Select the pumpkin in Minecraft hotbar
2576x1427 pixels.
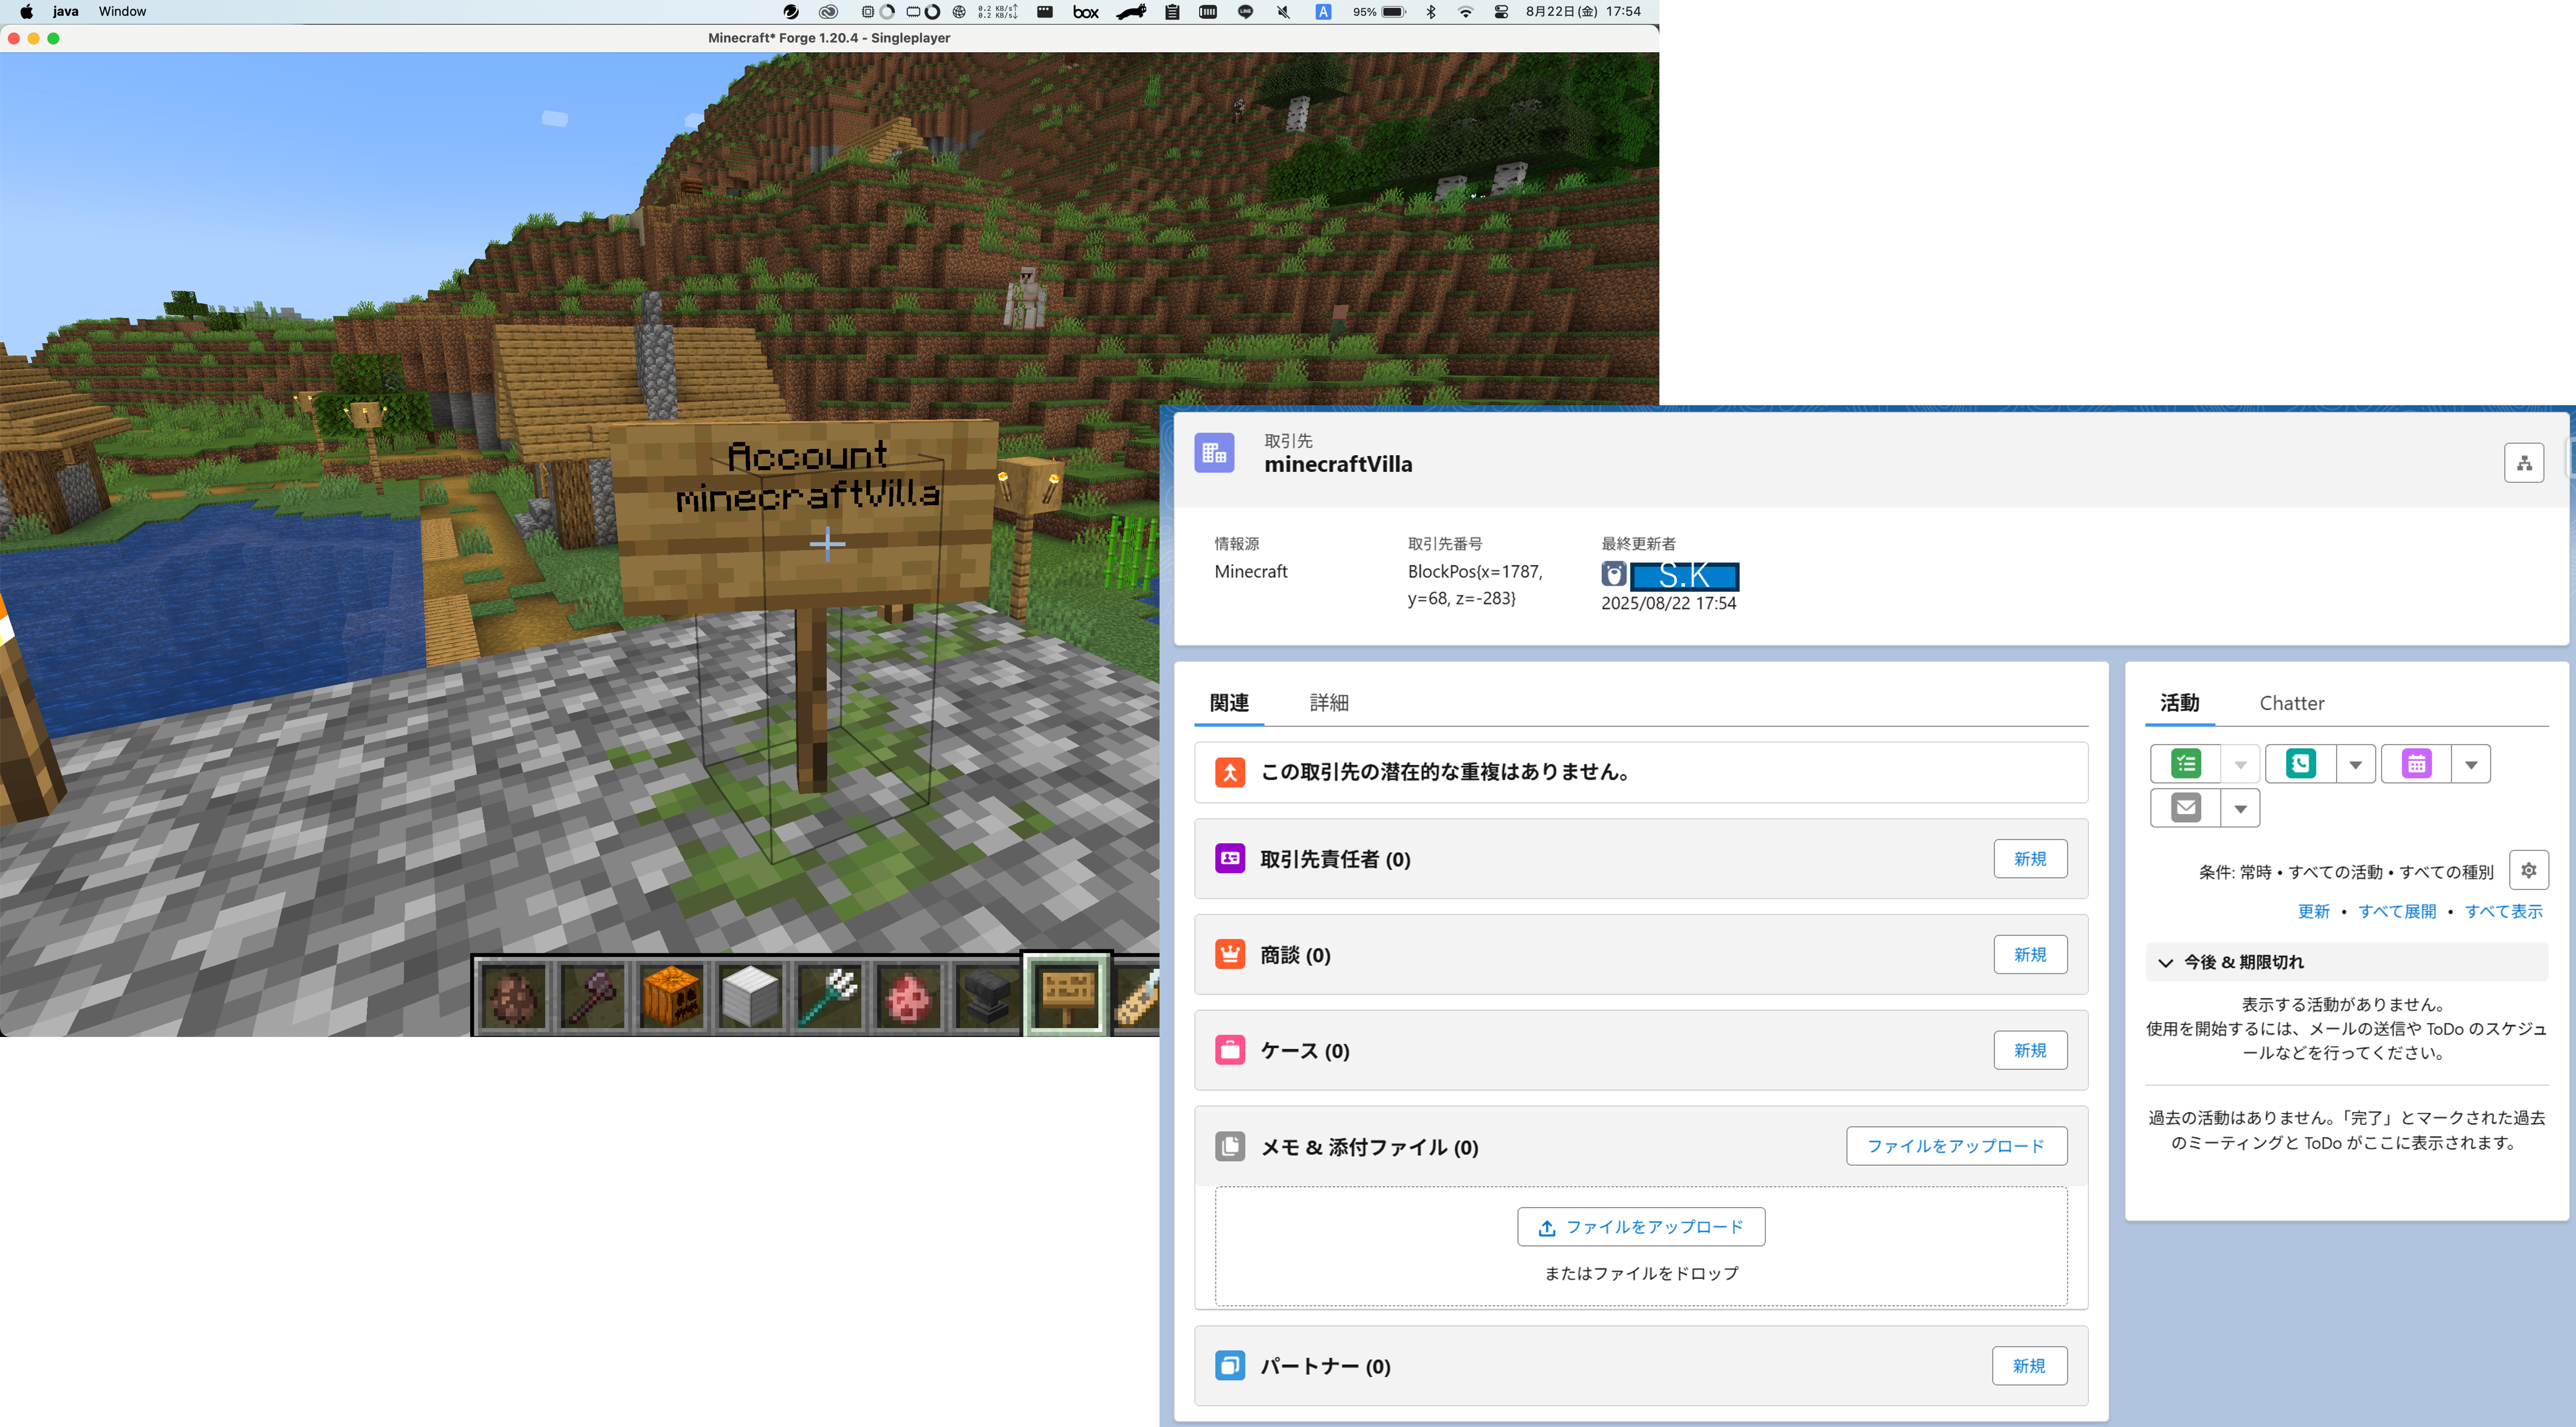point(671,995)
